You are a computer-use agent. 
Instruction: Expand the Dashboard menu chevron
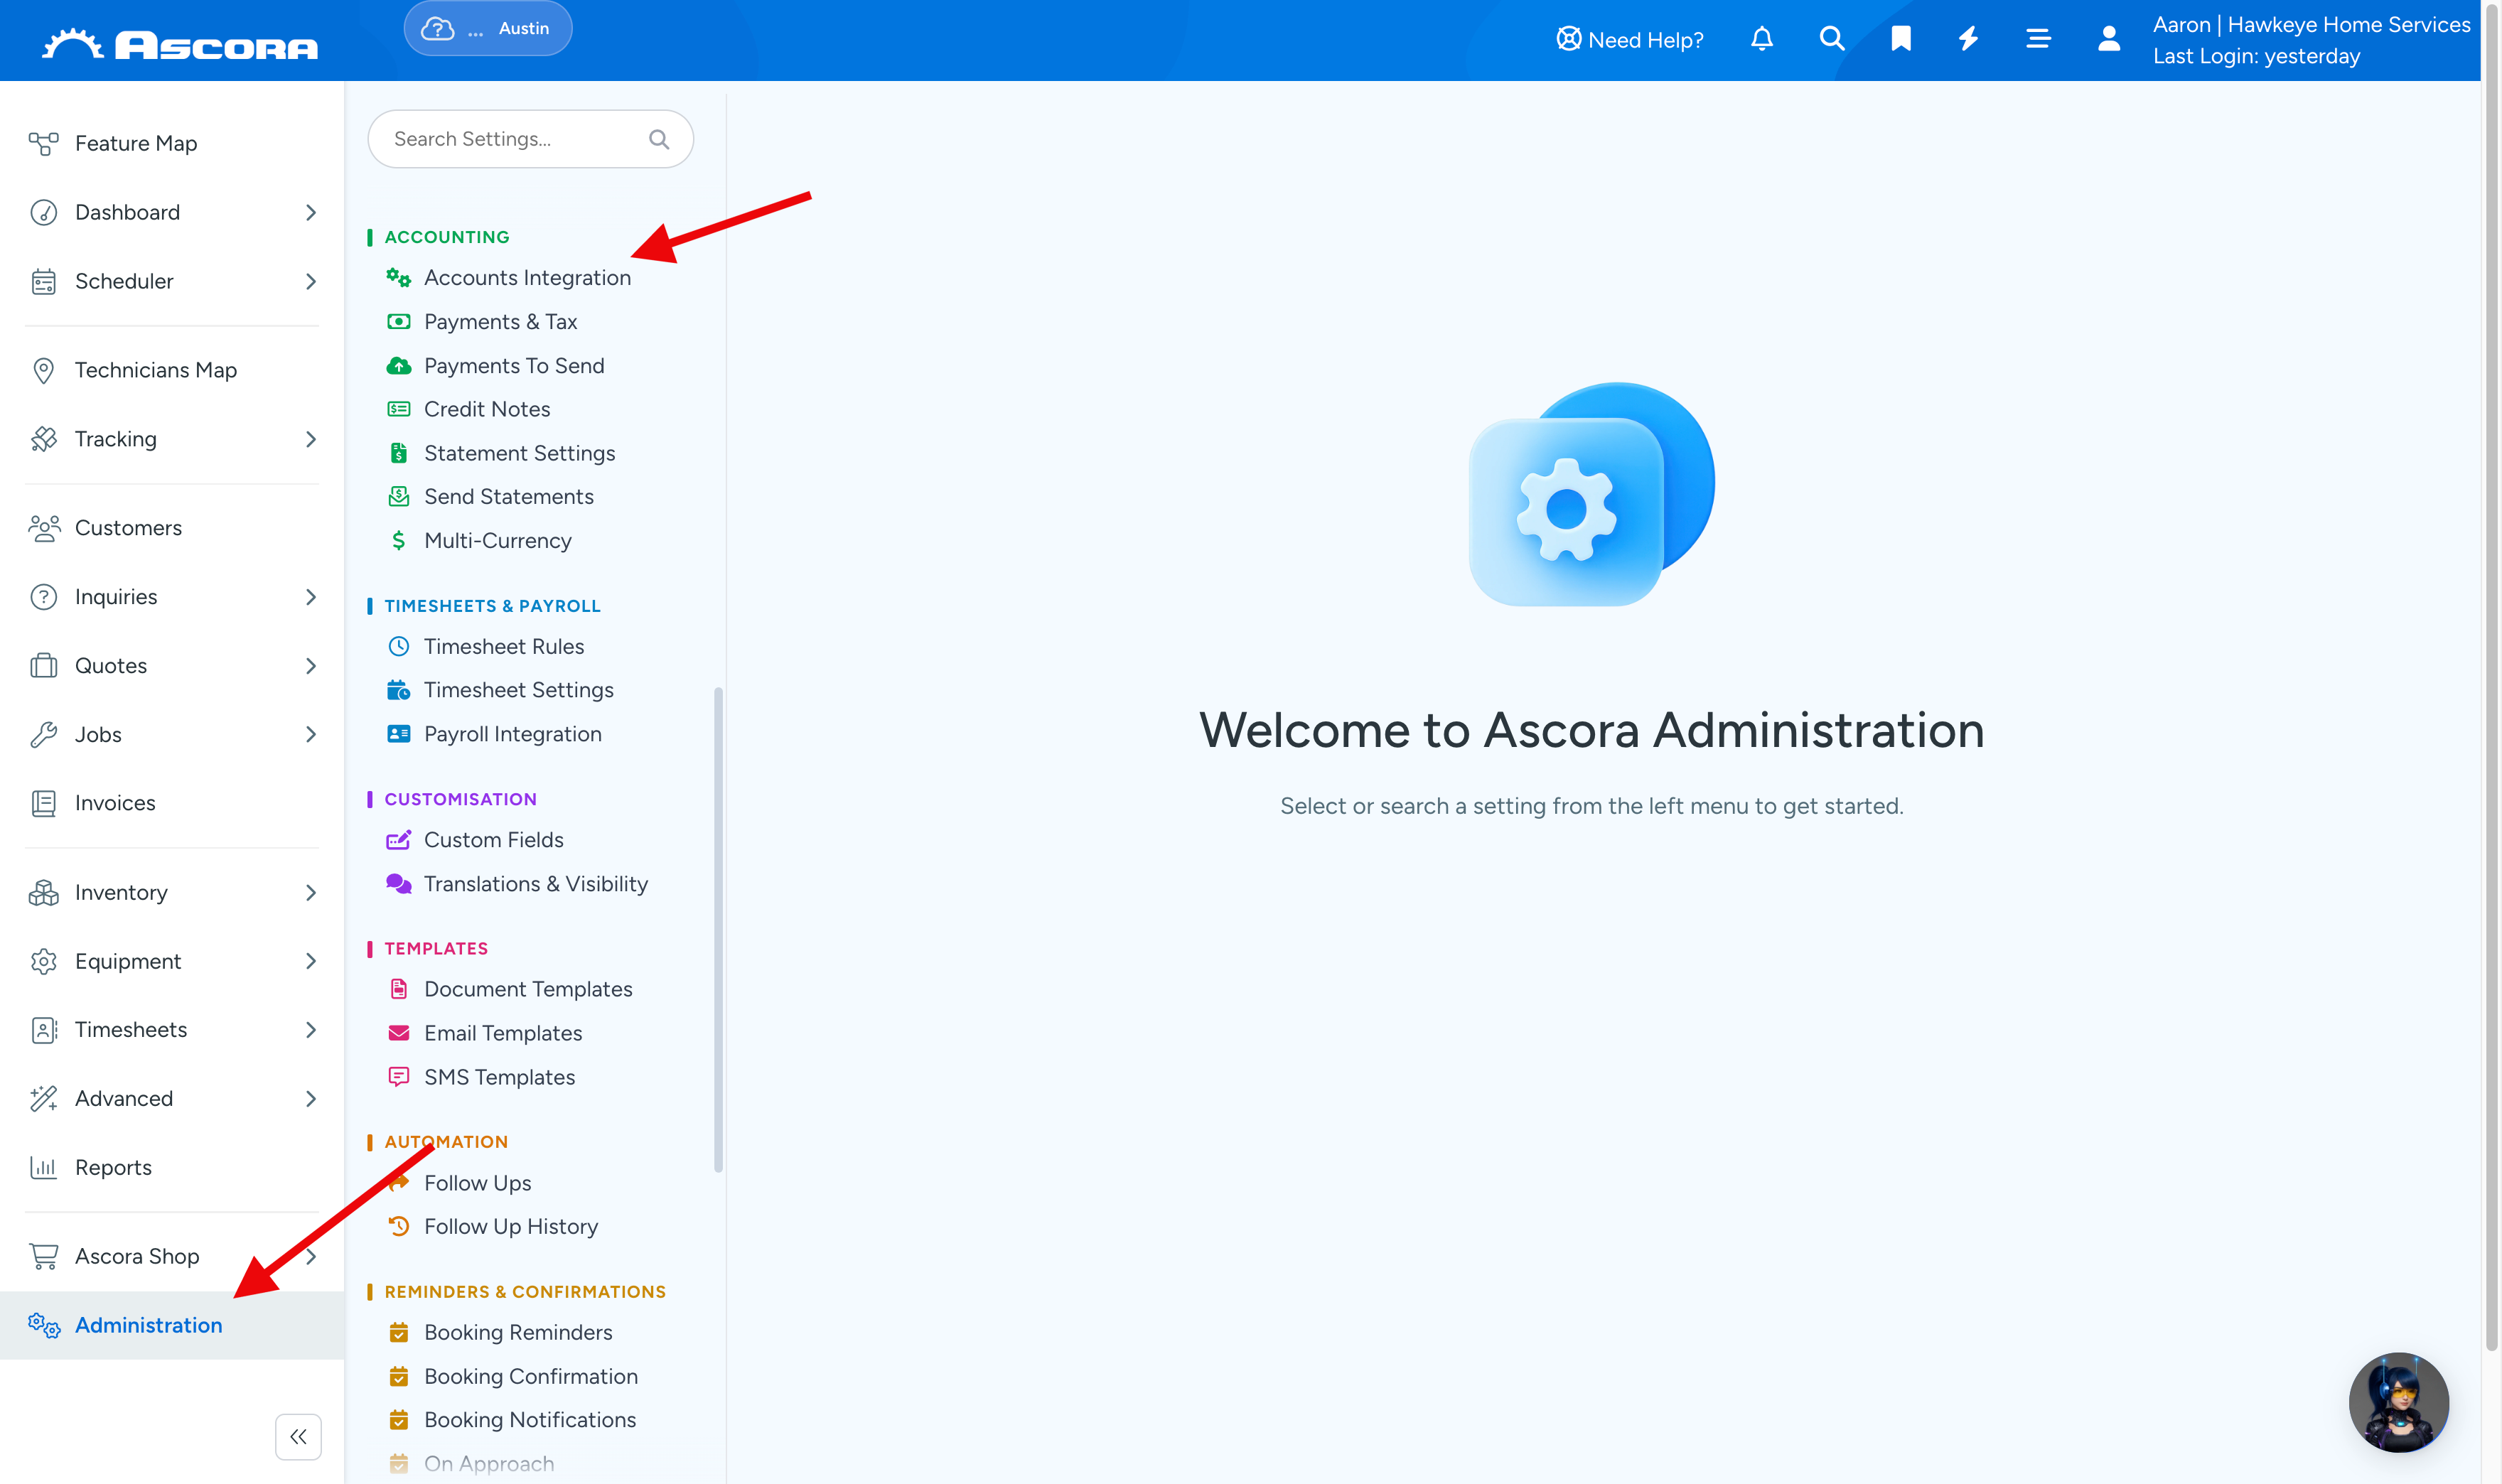[311, 213]
